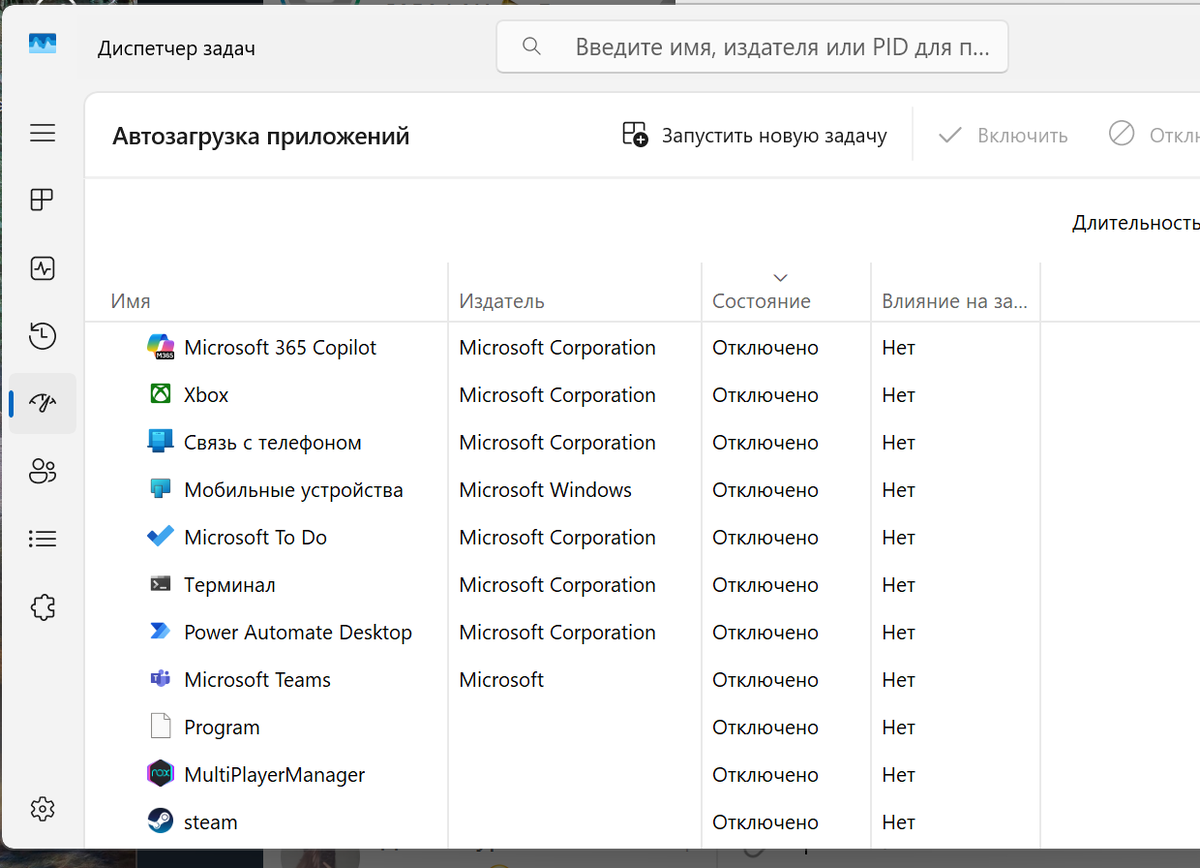Open App history page icon
This screenshot has height=868, width=1200.
(x=42, y=336)
